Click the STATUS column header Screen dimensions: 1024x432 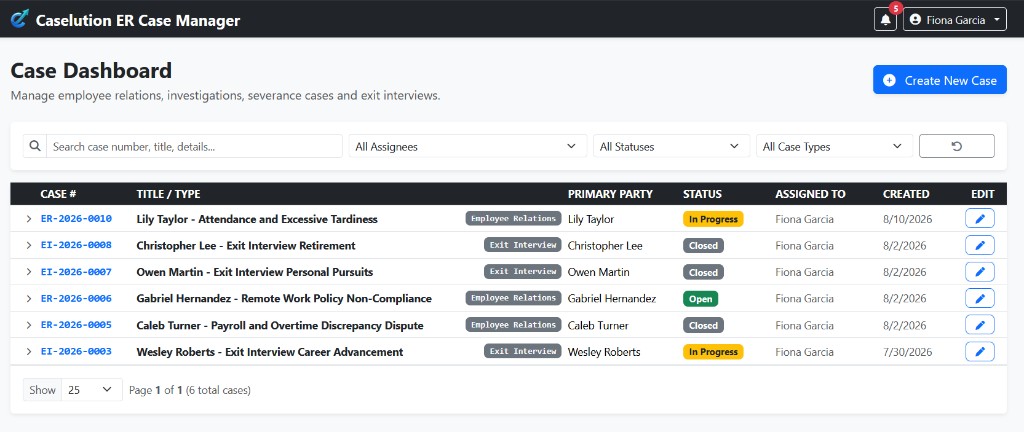coord(702,194)
